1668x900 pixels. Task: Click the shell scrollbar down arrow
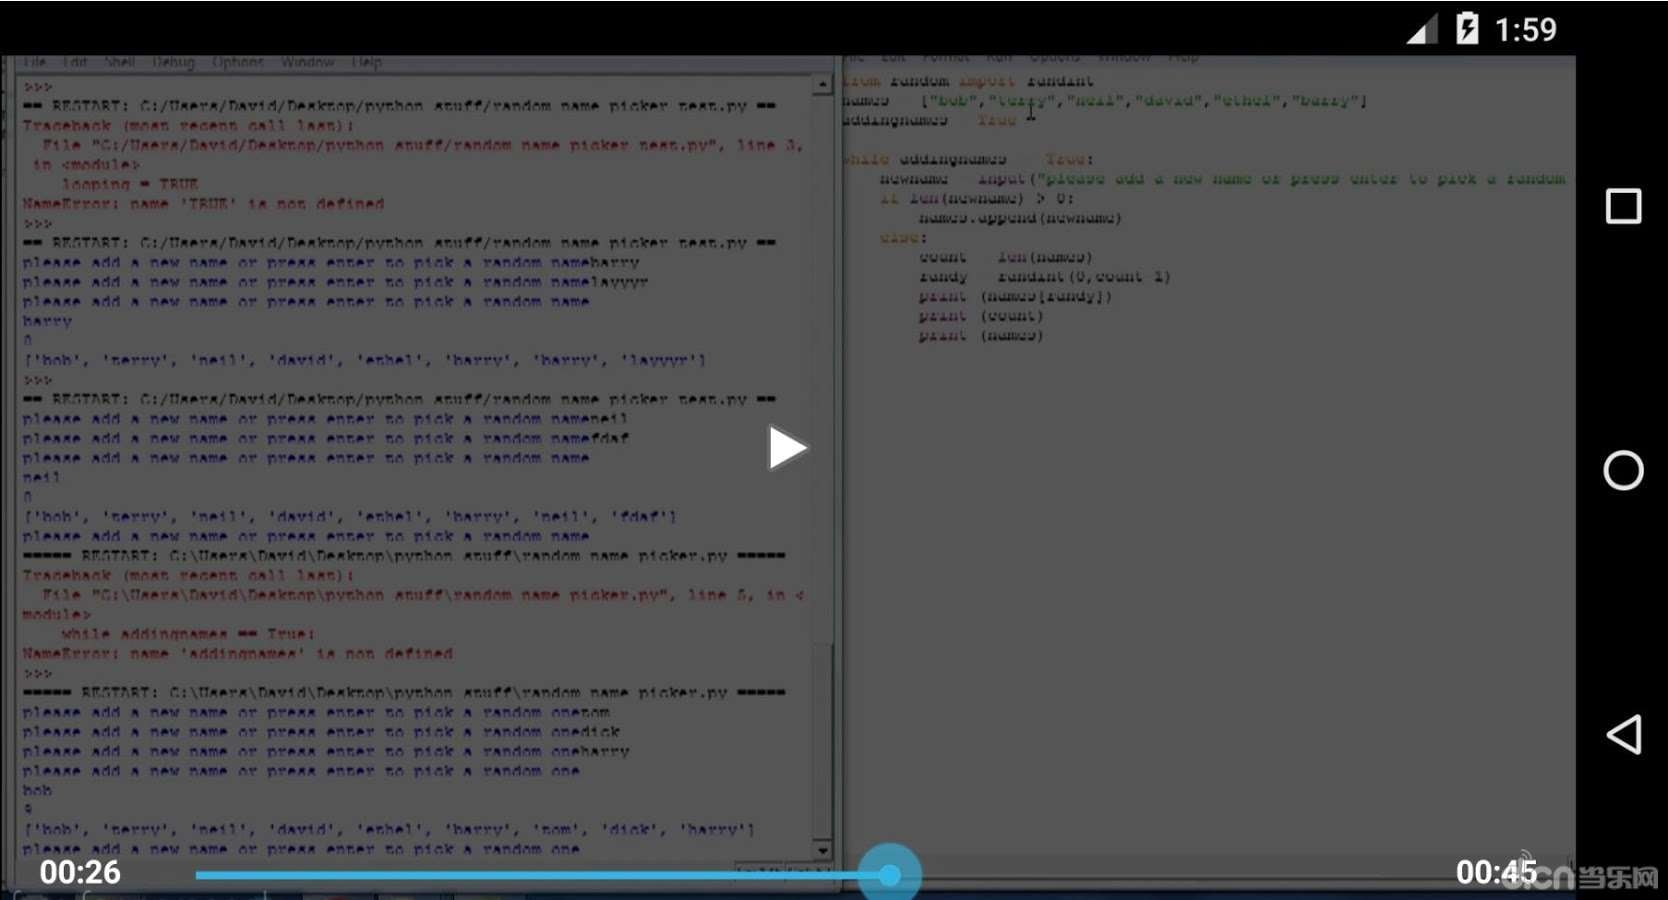(x=823, y=851)
